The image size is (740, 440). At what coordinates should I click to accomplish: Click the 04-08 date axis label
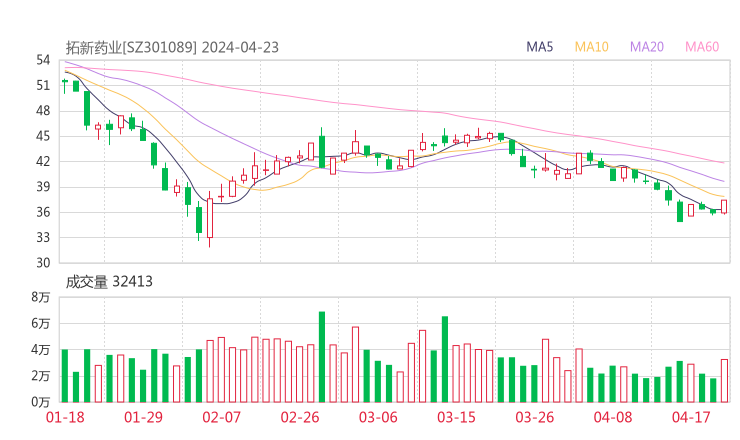pos(613,417)
